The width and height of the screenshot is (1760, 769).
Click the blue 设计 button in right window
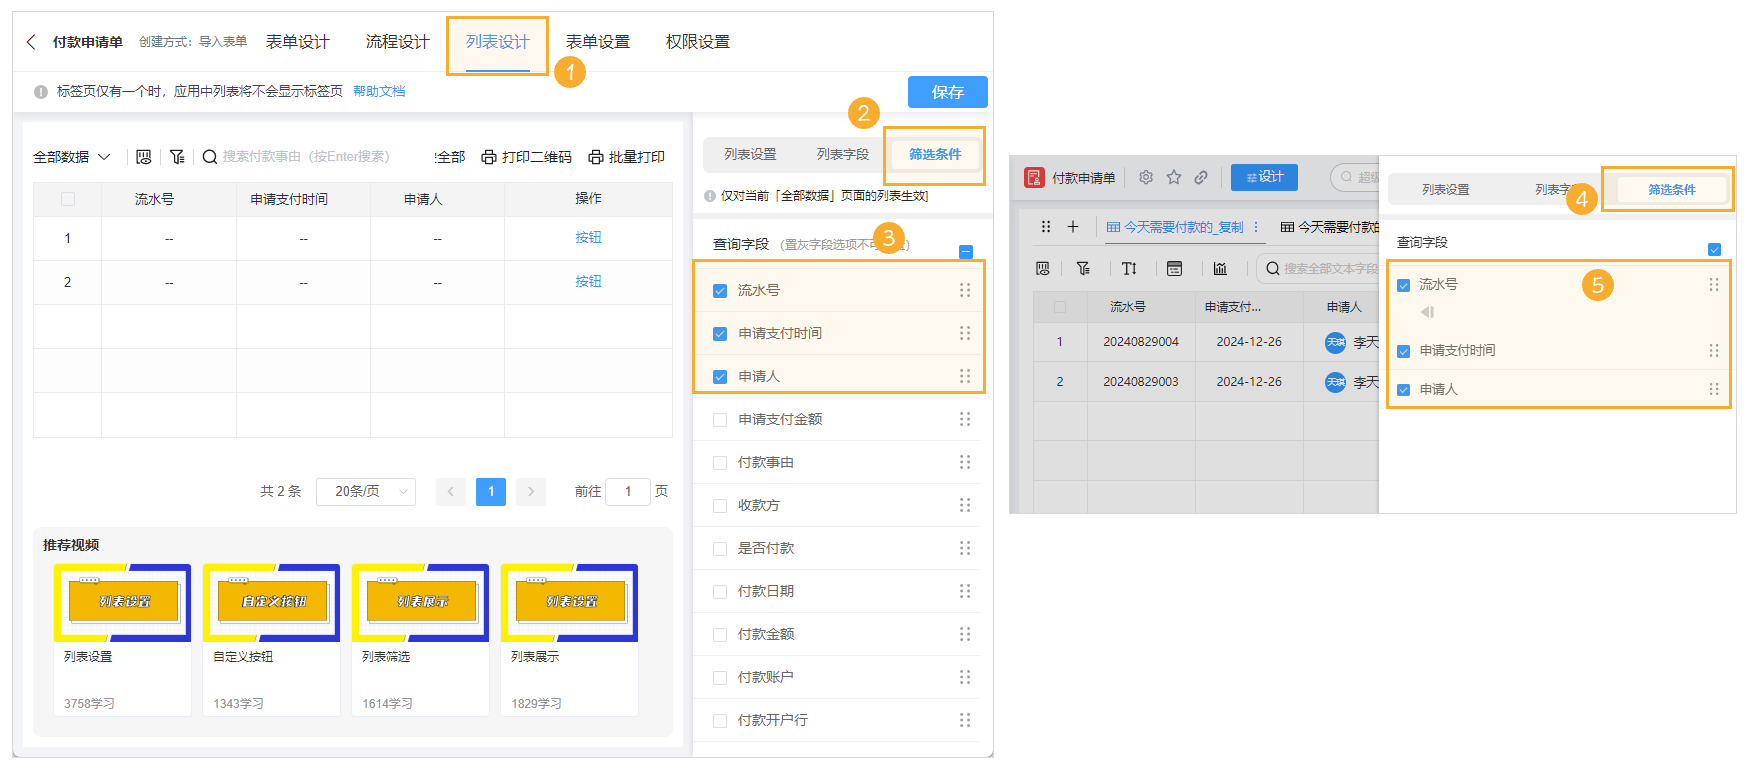coord(1264,177)
